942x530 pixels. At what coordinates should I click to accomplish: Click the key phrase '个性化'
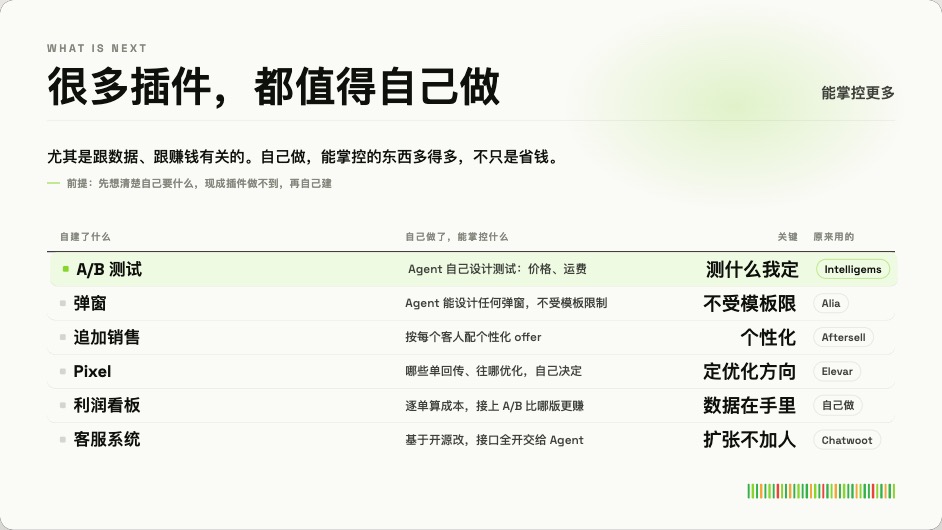point(768,337)
